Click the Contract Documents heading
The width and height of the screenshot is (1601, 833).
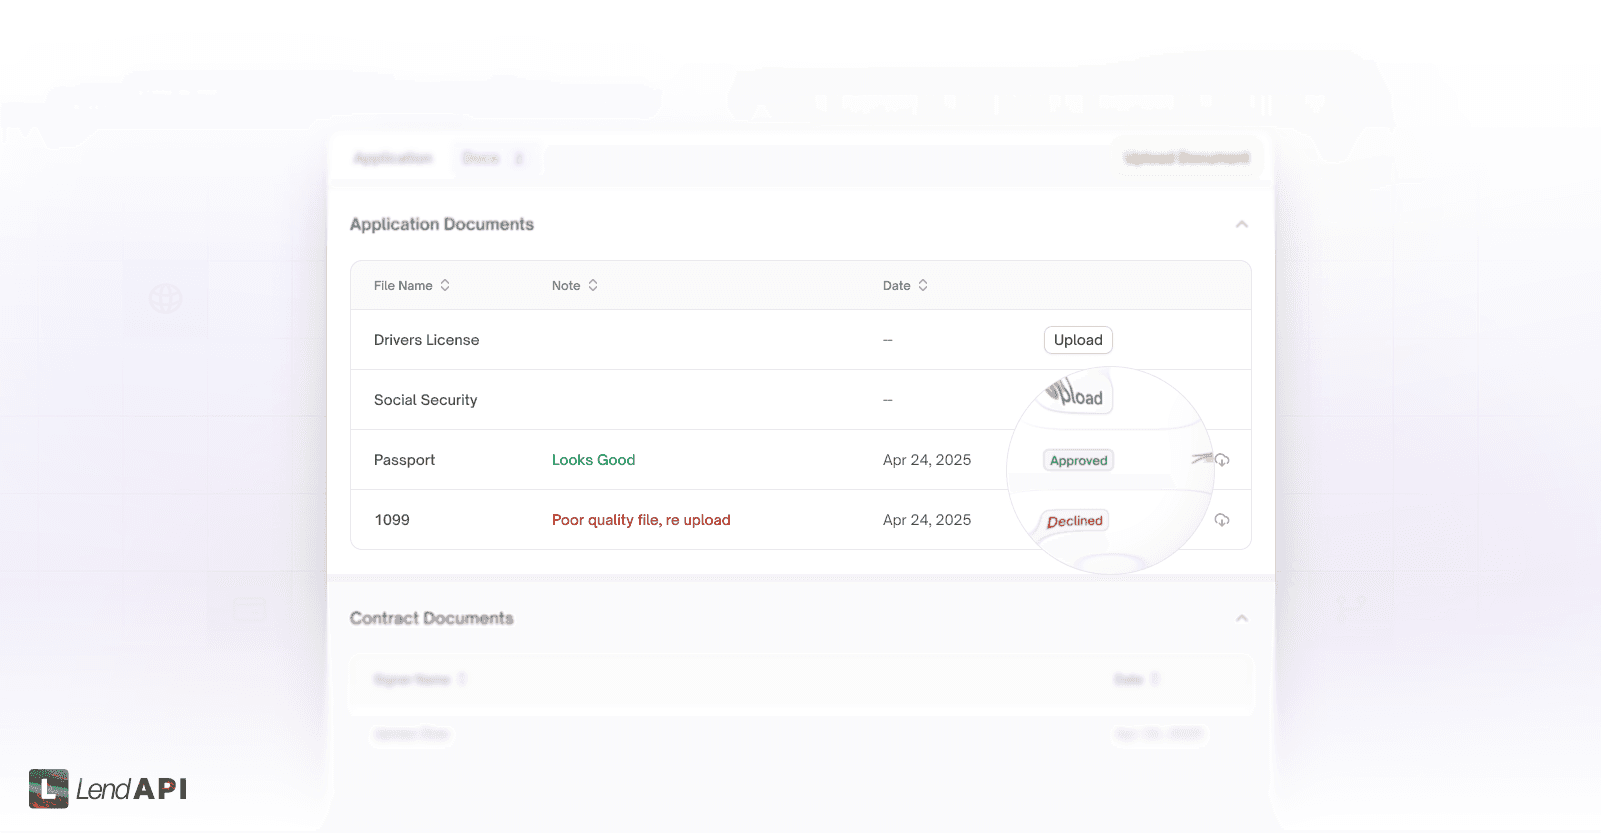click(x=431, y=618)
